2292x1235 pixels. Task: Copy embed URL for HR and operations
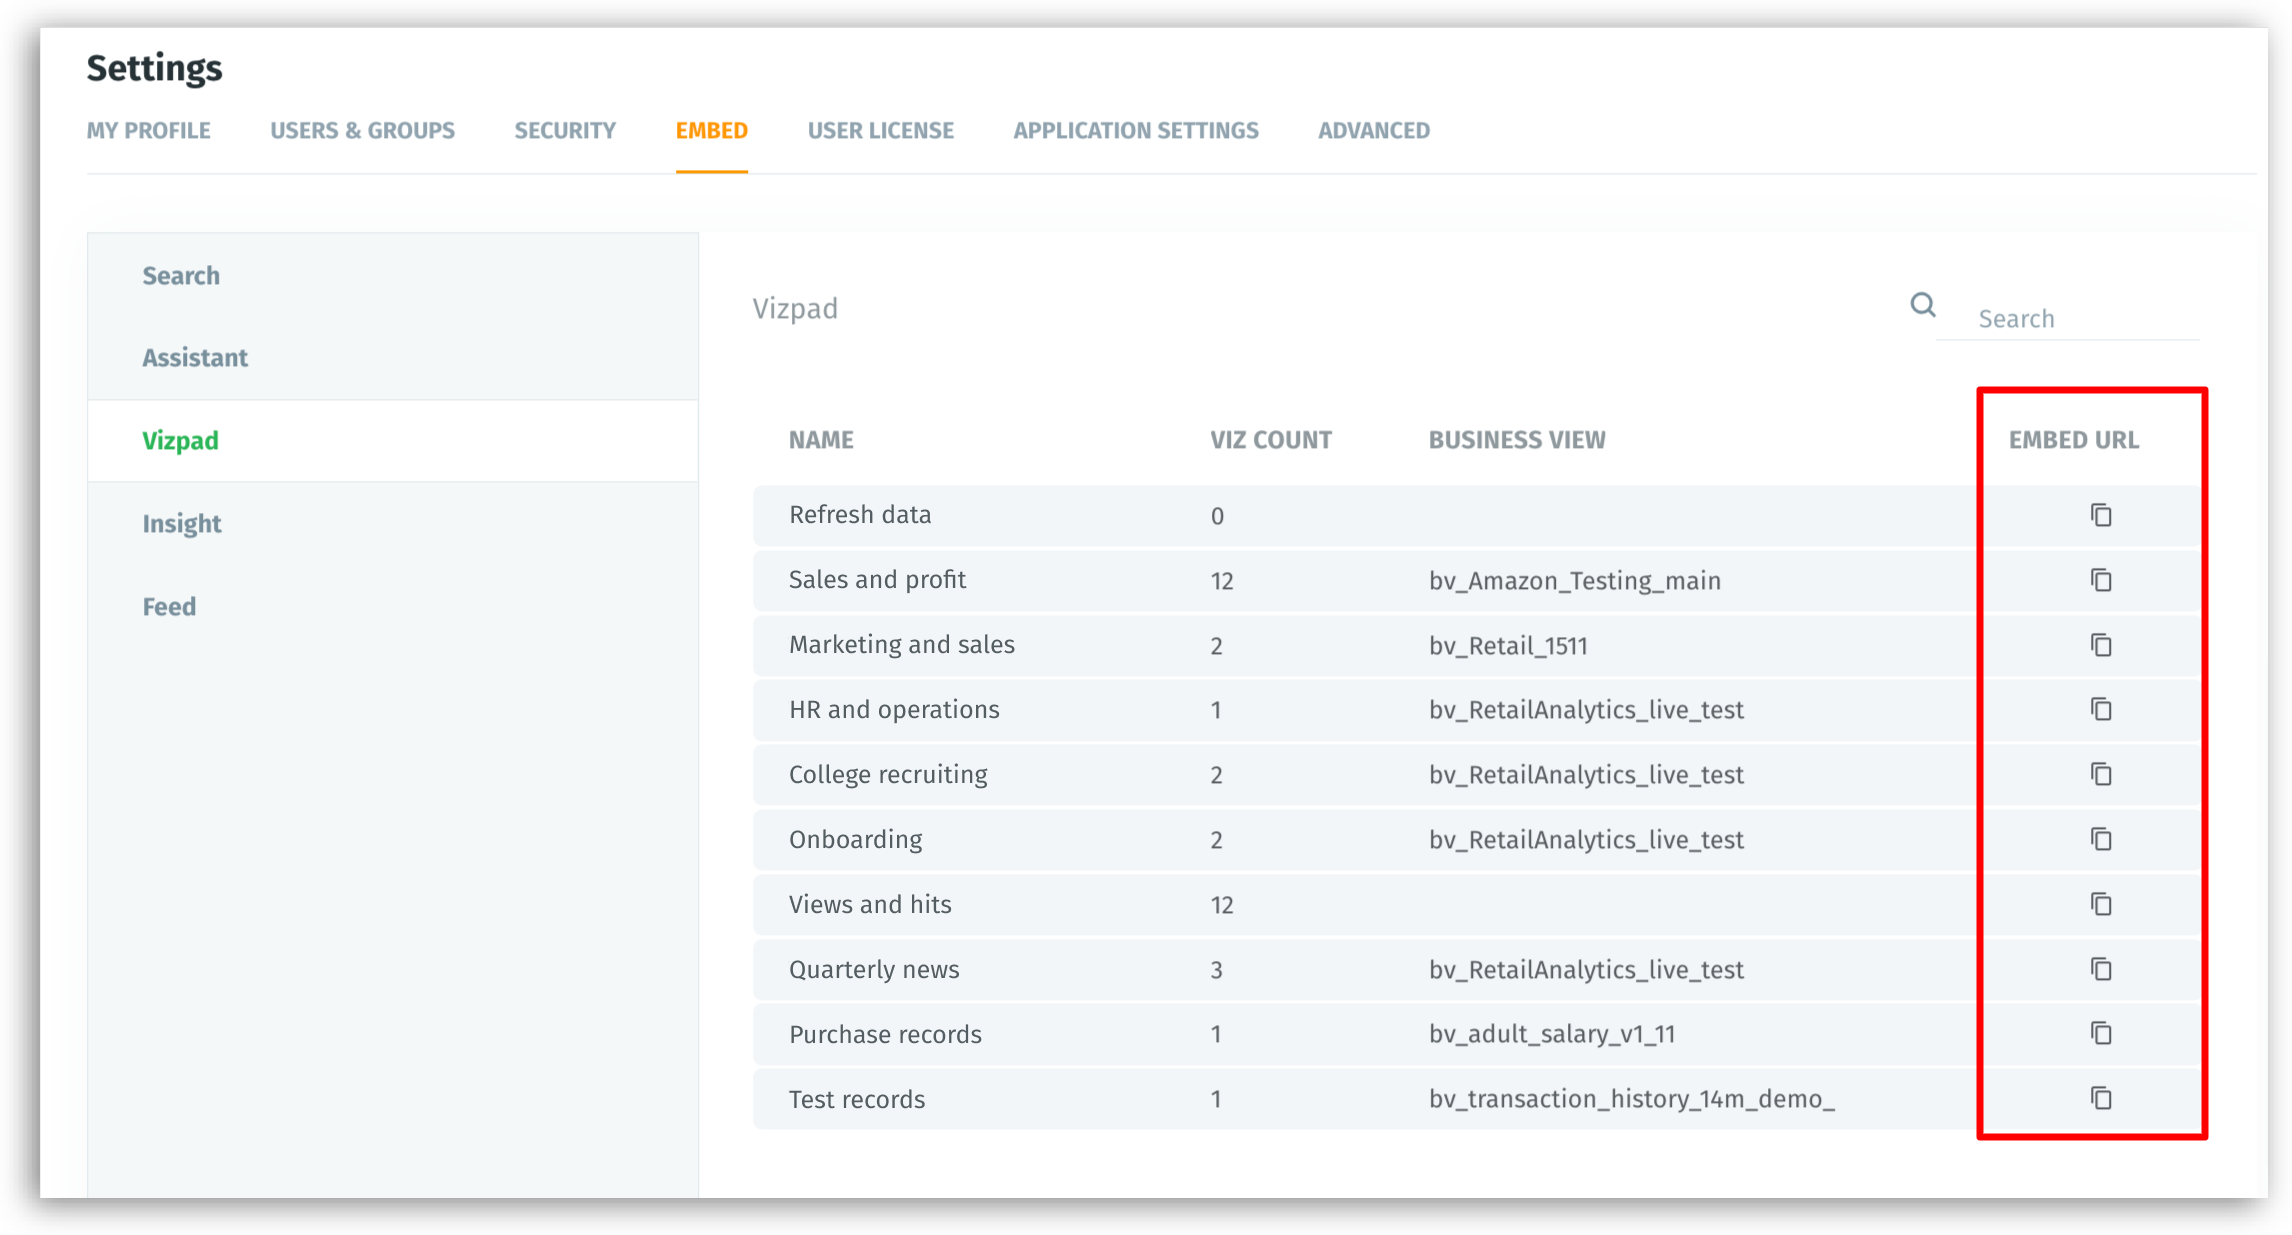(x=2101, y=709)
